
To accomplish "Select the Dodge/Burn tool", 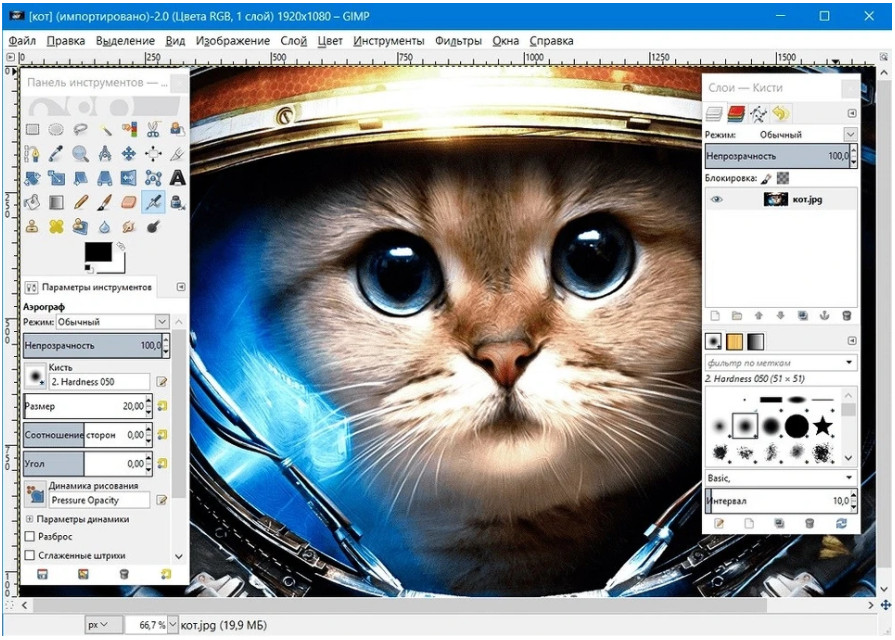I will point(153,227).
